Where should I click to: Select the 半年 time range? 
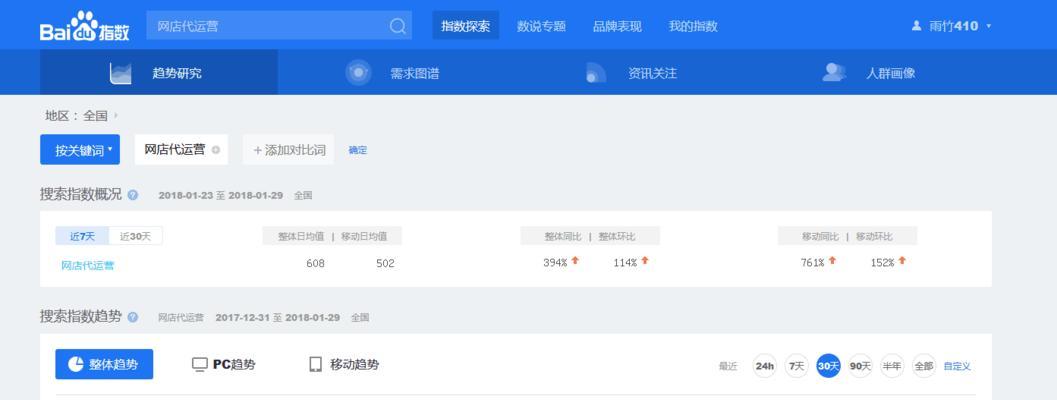tap(892, 366)
